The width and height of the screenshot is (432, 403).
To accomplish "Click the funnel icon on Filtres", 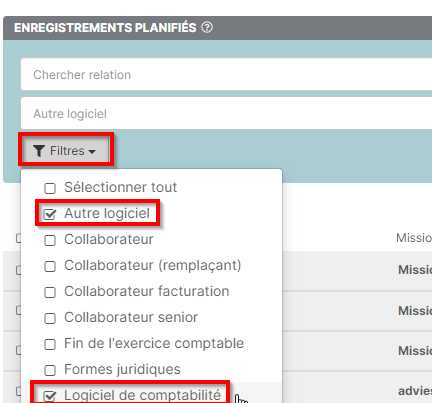I will point(39,151).
